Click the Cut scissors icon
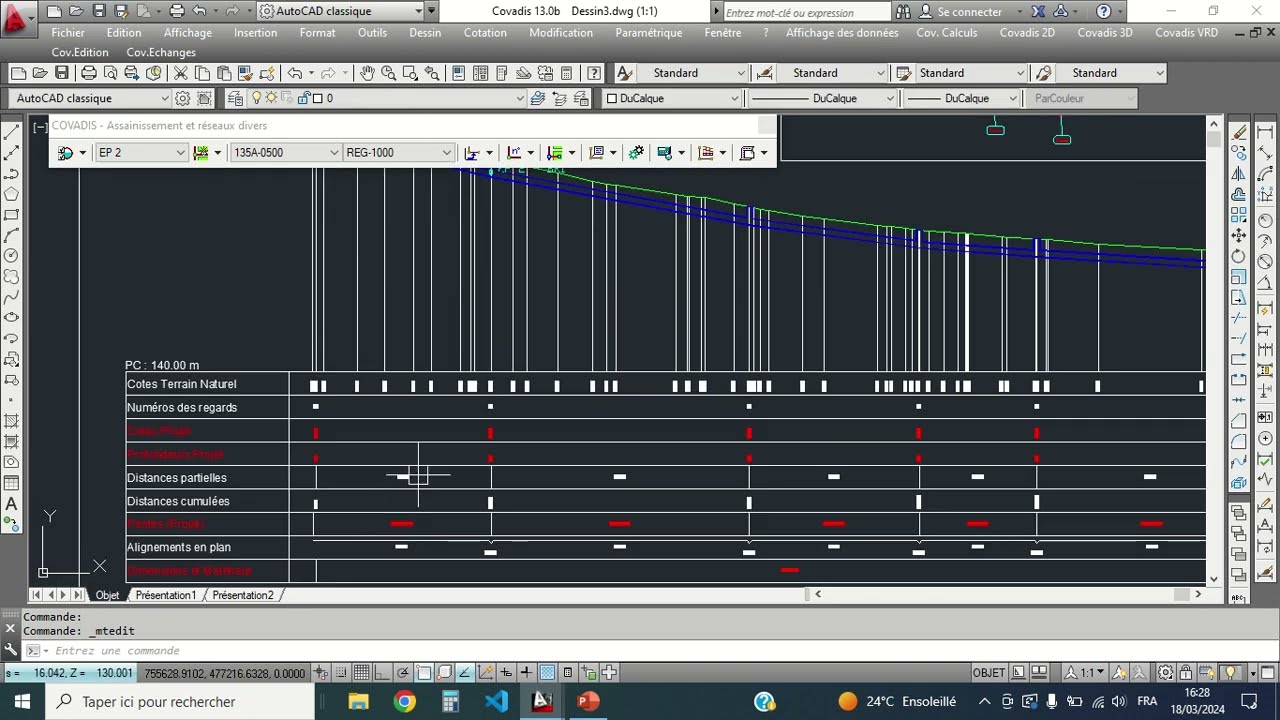The image size is (1280, 720). 181,73
